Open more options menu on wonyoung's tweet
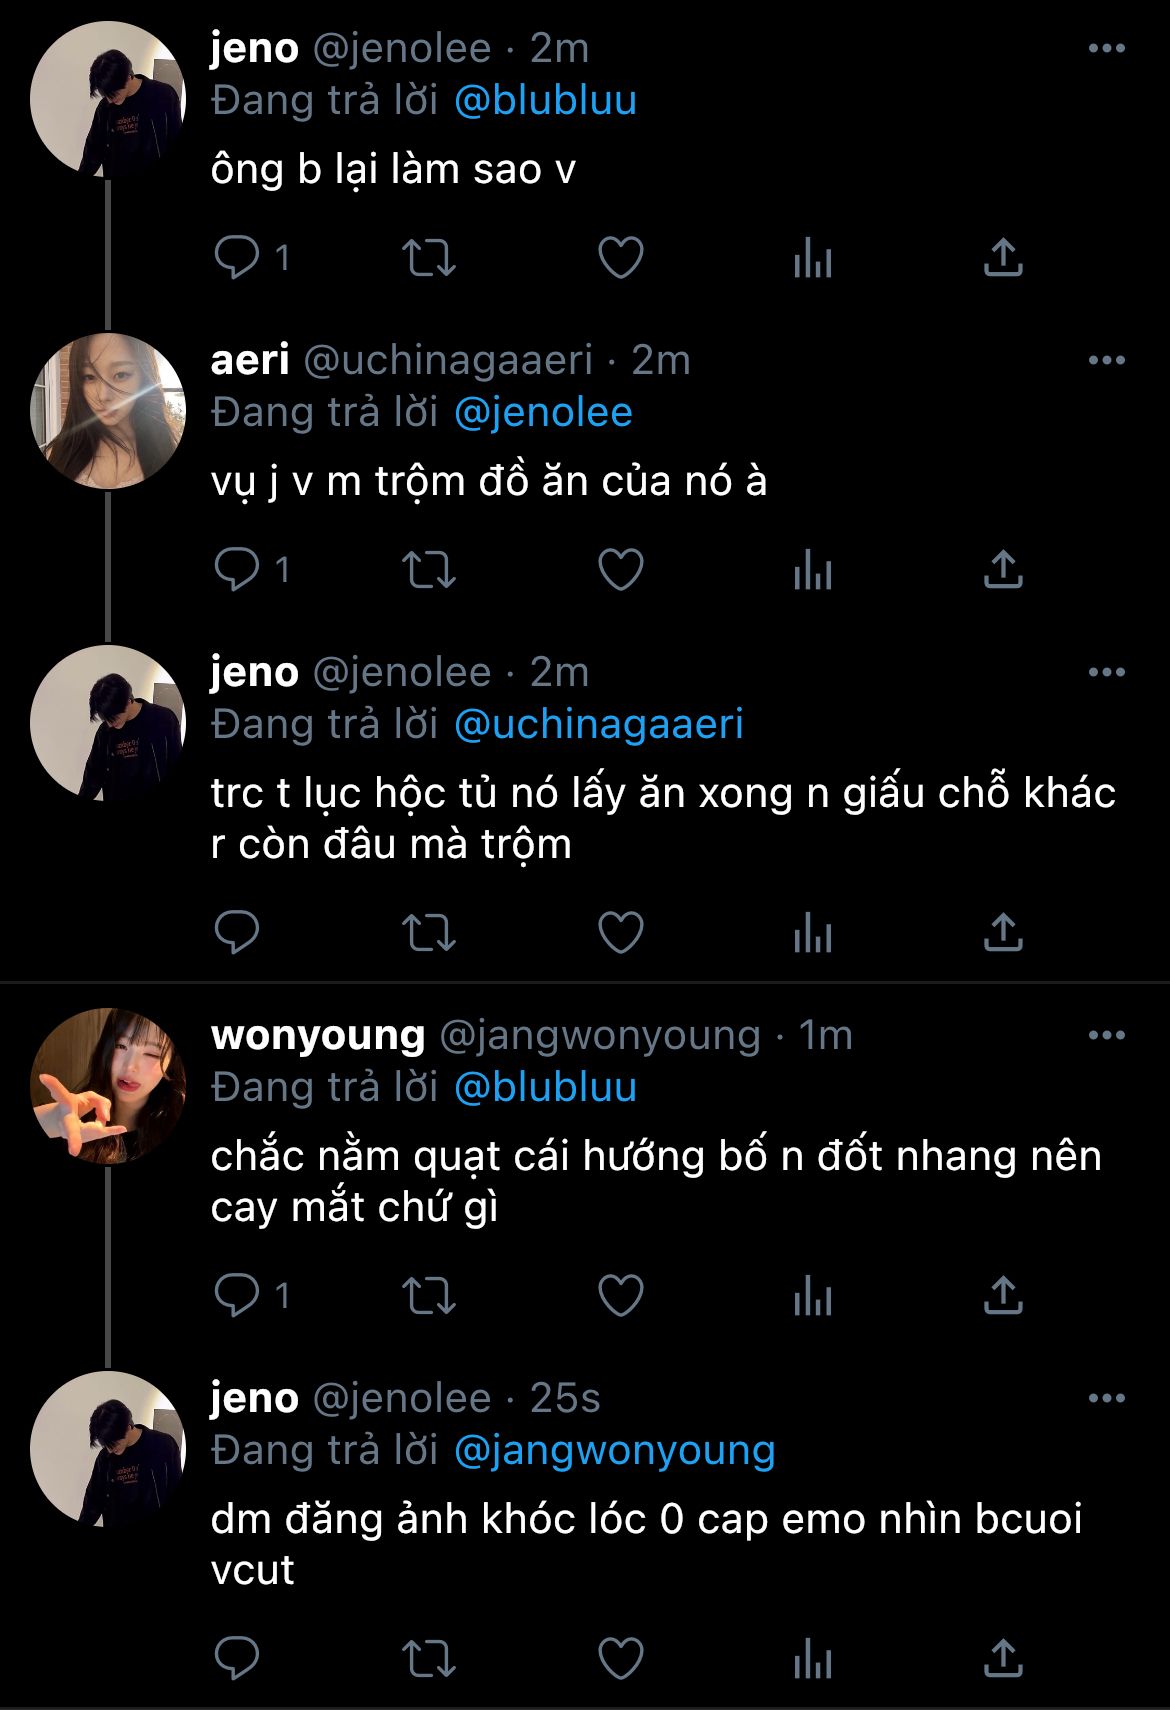The image size is (1170, 1710). pyautogui.click(x=1106, y=1035)
